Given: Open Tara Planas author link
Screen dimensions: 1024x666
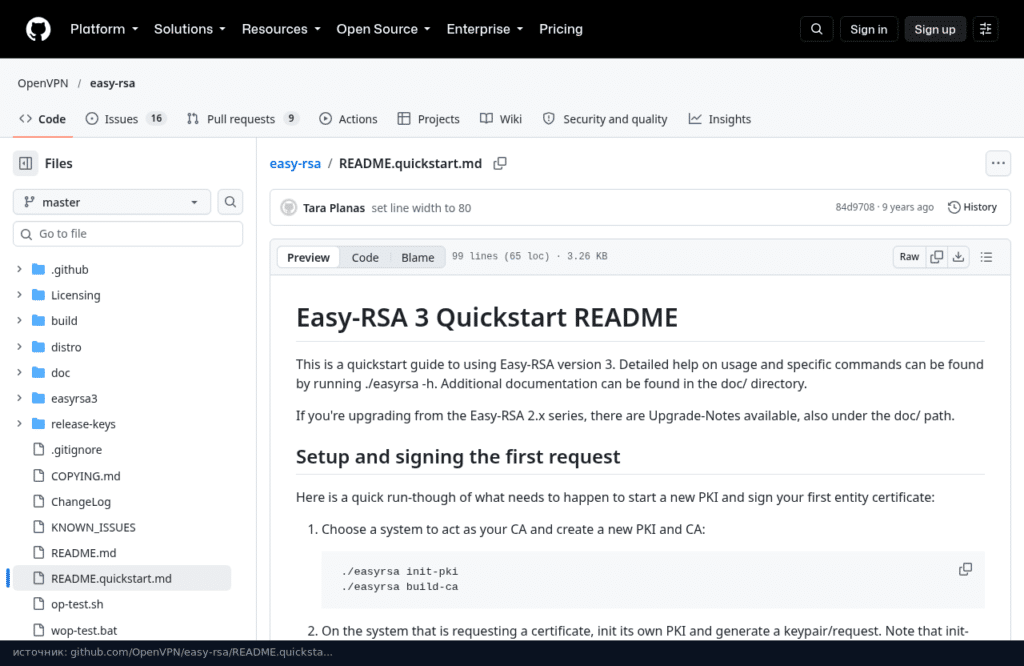Looking at the screenshot, I should 334,208.
